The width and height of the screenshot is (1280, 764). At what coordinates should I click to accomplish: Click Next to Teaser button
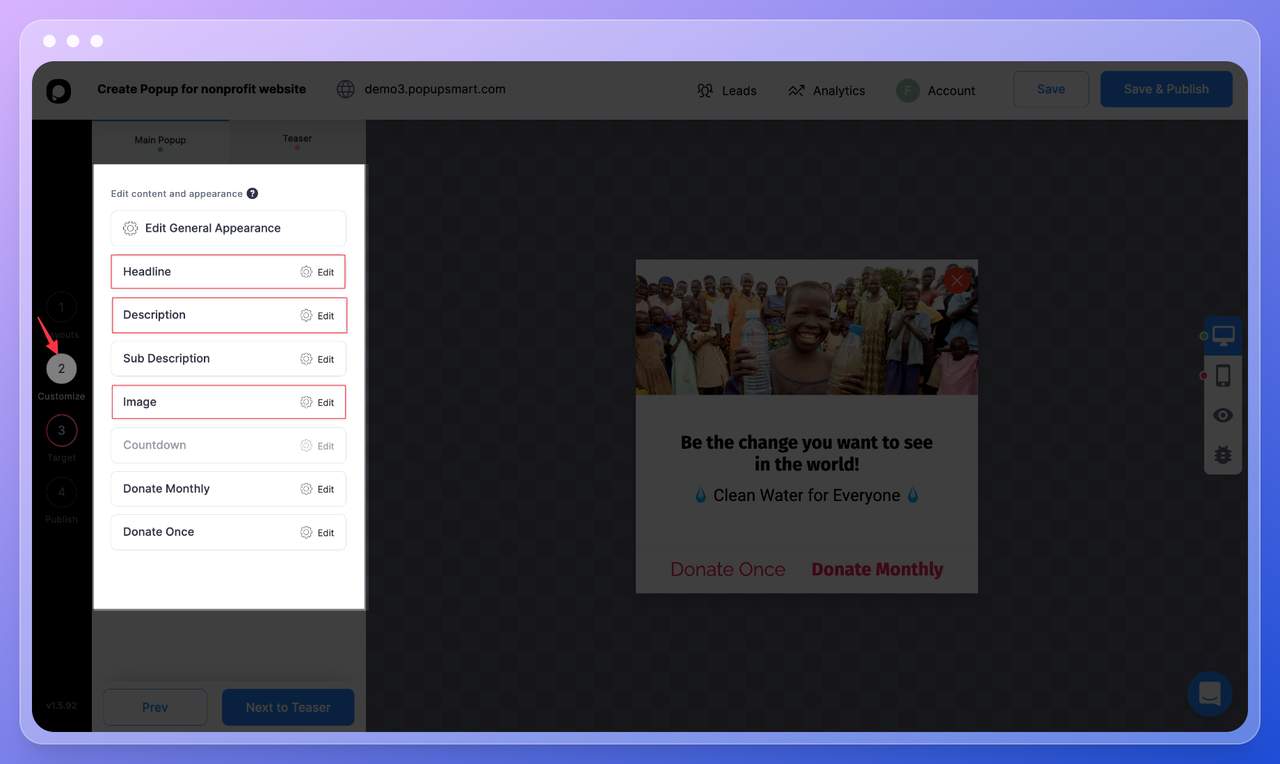(288, 707)
